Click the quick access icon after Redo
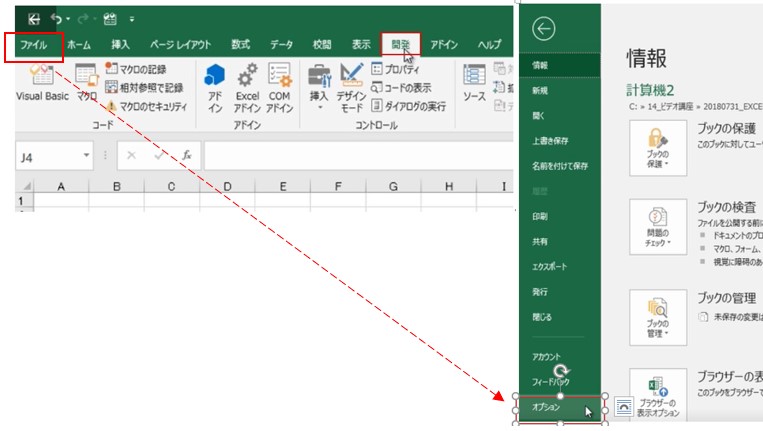The width and height of the screenshot is (763, 431). (110, 19)
